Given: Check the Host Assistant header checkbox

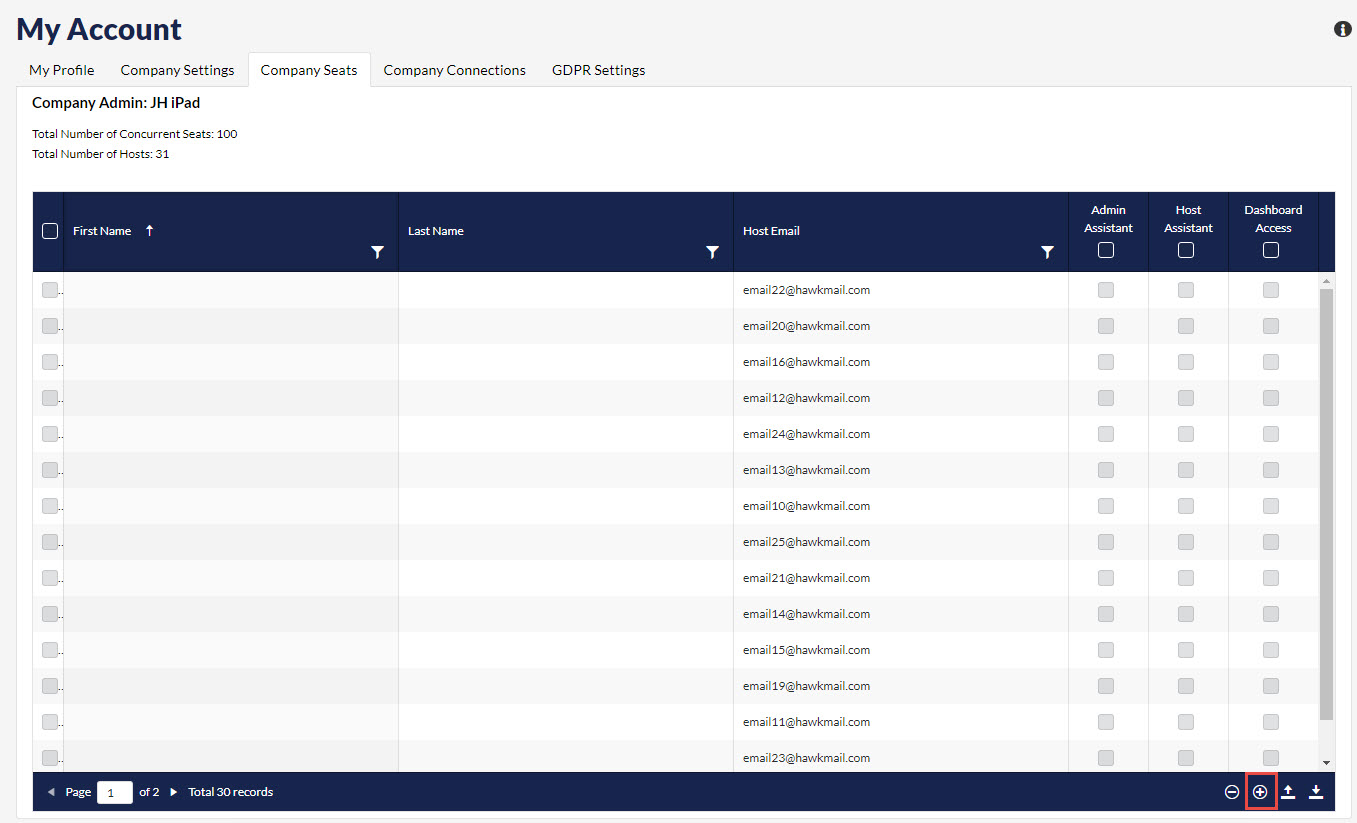Looking at the screenshot, I should point(1186,251).
